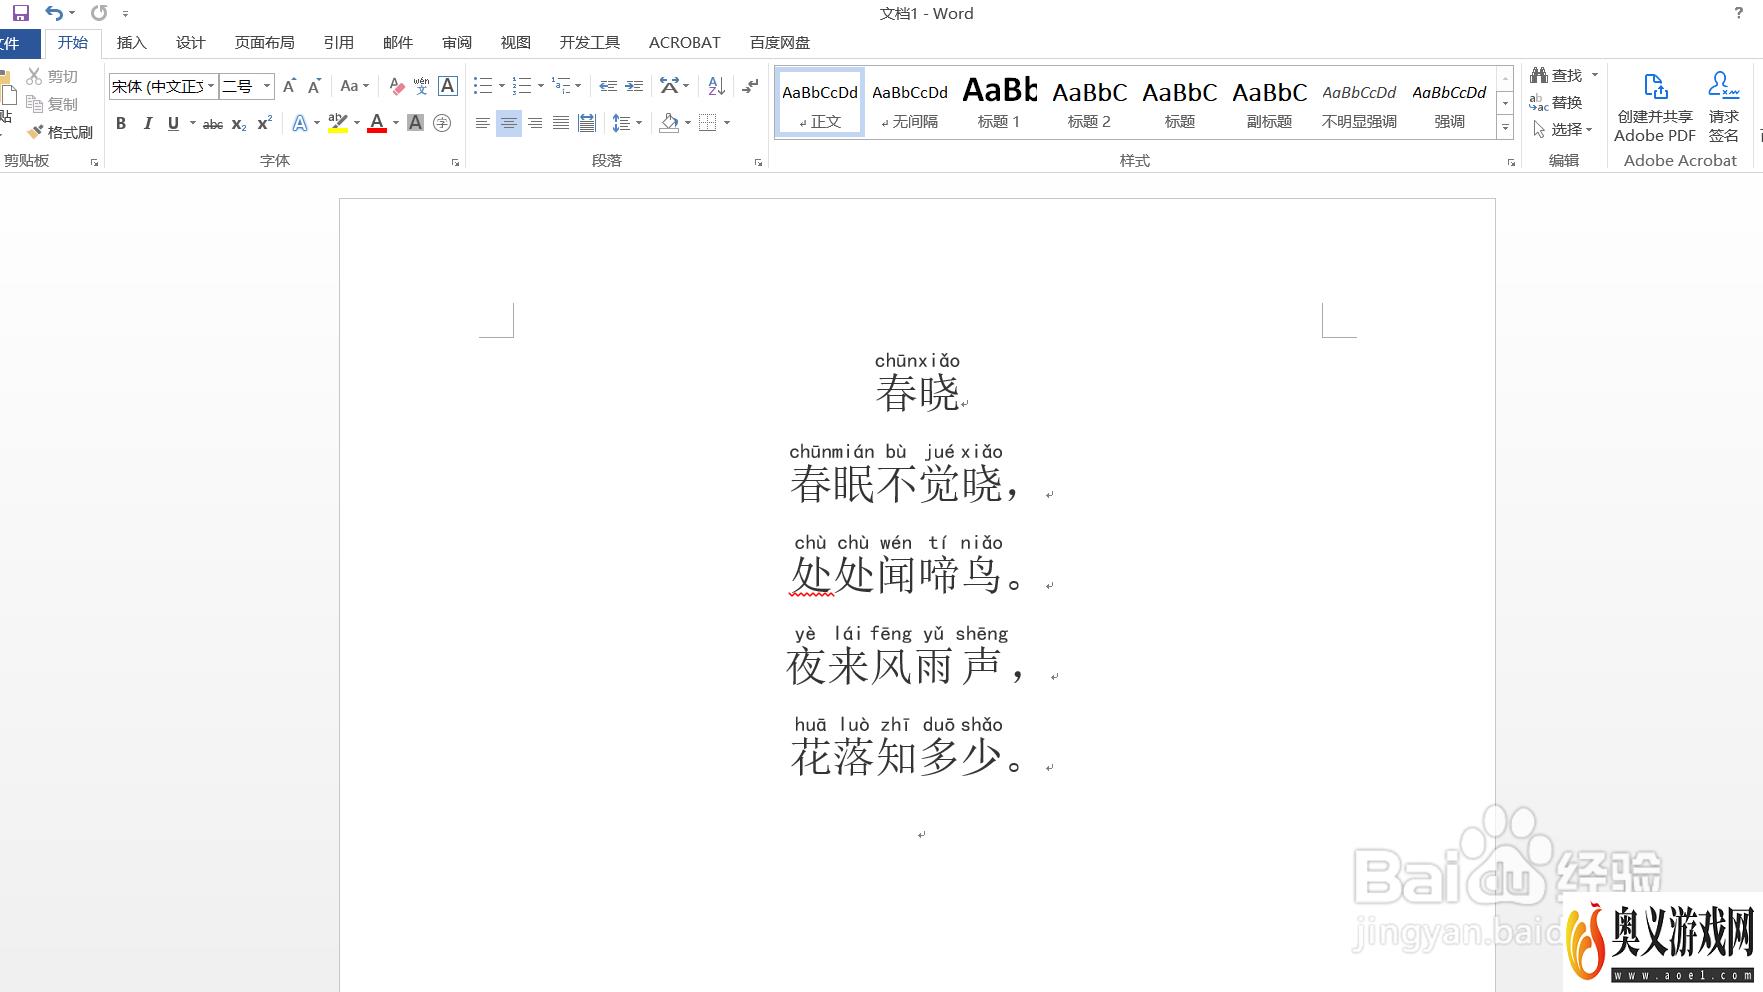Click Create and Share Adobe PDF icon

point(1655,106)
